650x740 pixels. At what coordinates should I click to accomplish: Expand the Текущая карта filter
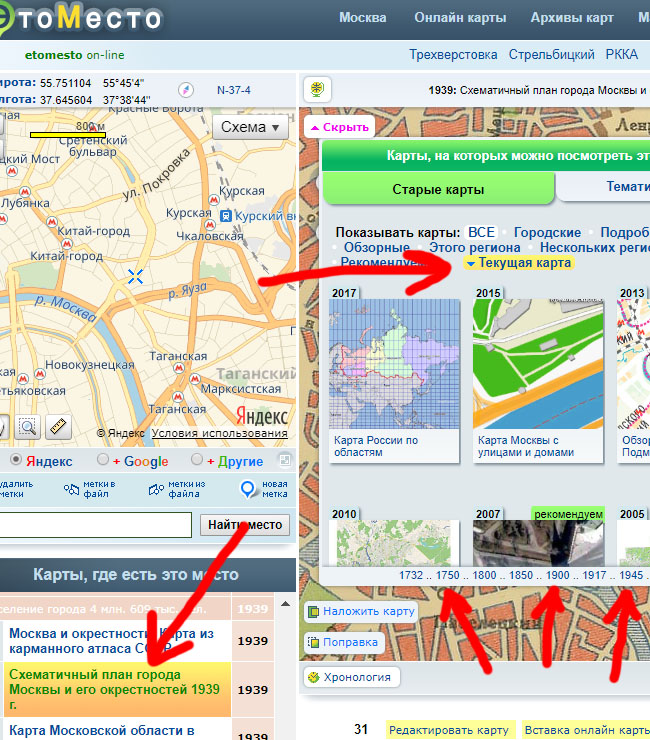518,263
